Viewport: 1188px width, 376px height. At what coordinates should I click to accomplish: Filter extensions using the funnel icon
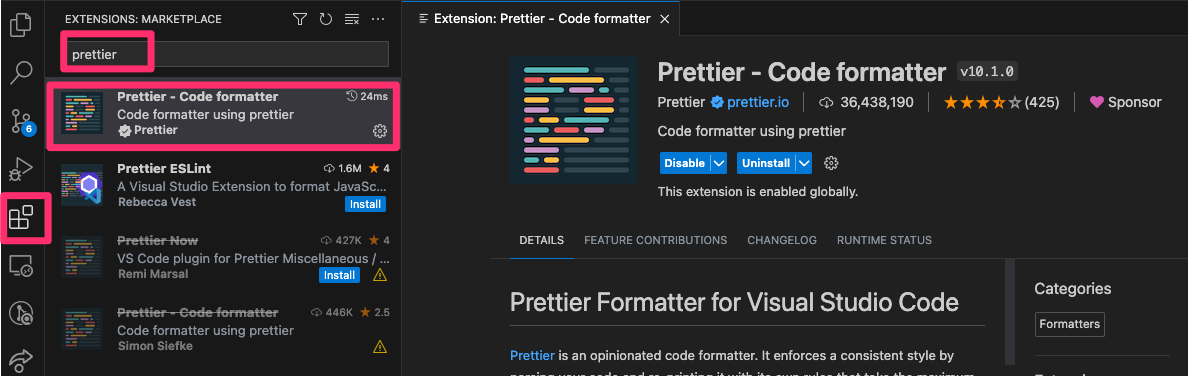pos(300,19)
